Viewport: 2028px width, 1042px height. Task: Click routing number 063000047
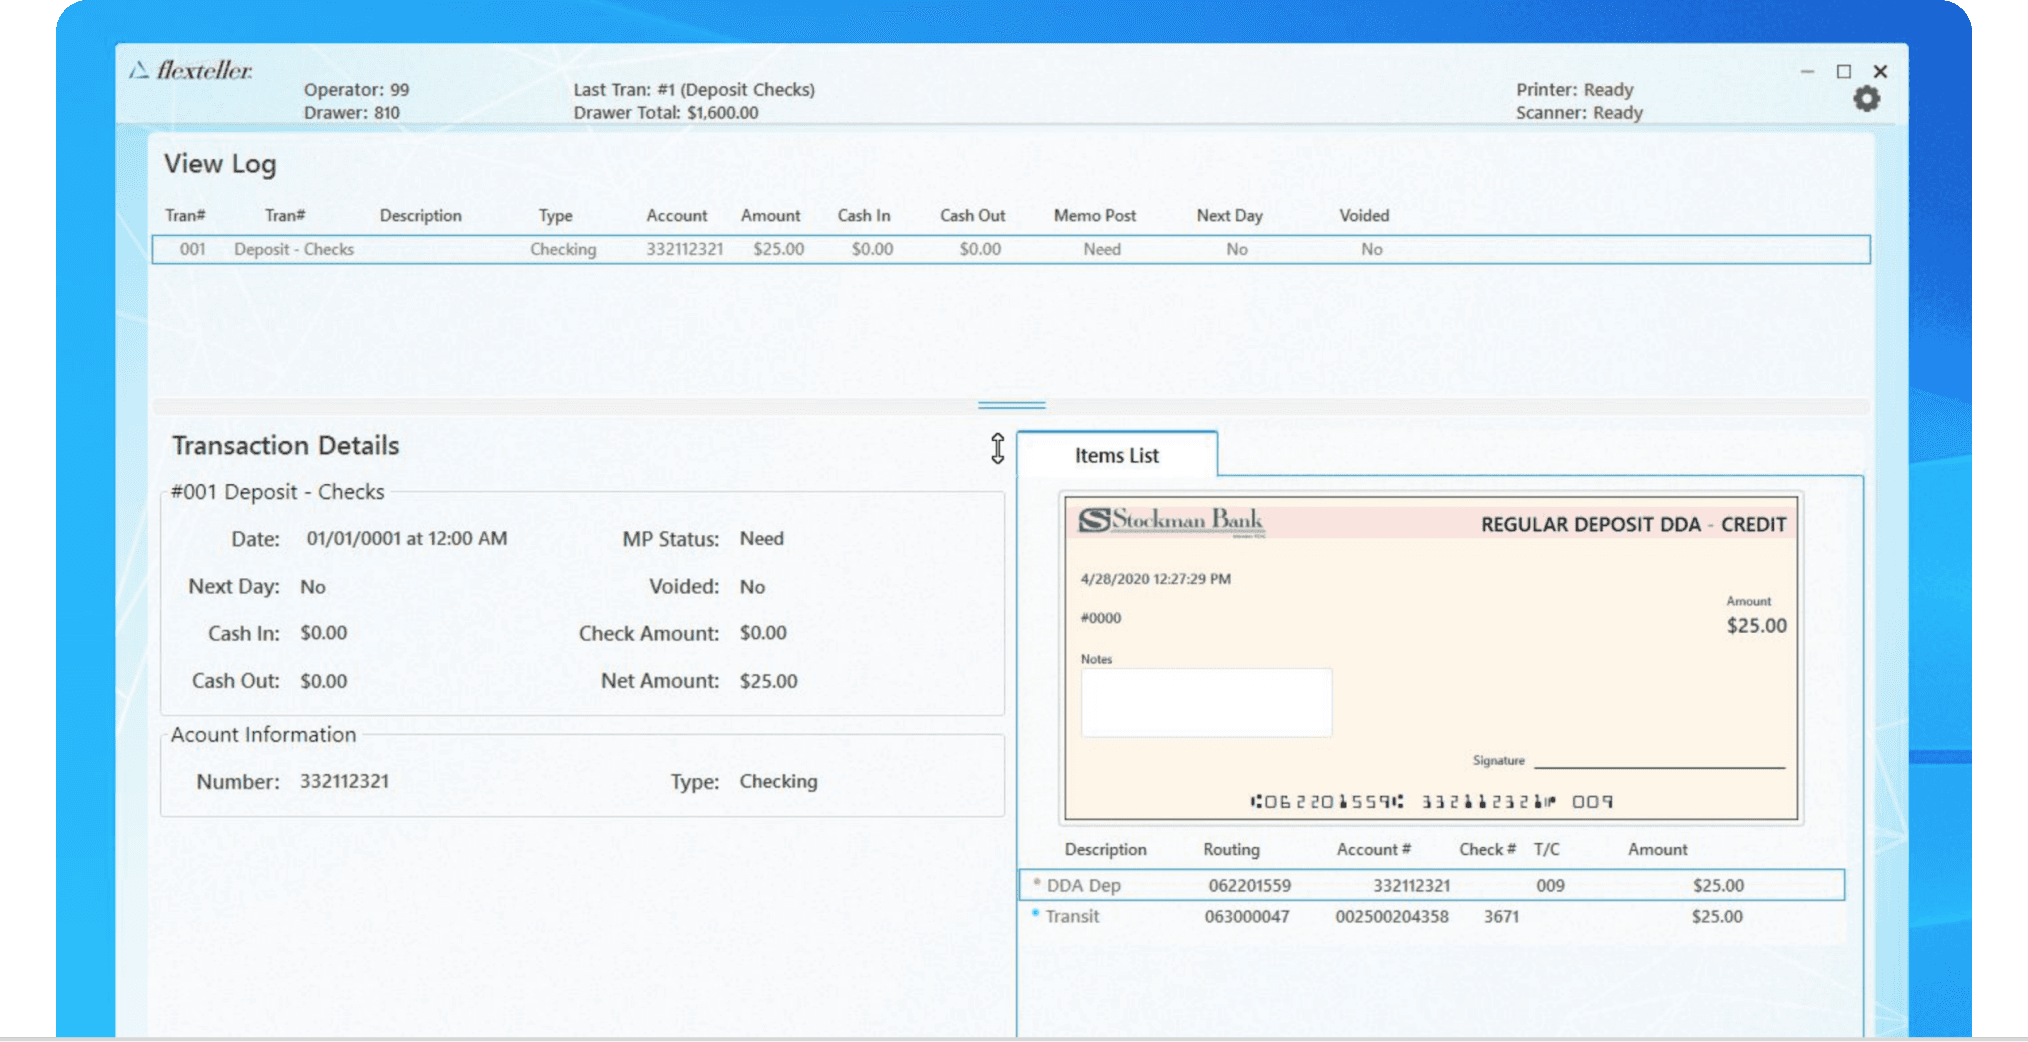(1246, 916)
